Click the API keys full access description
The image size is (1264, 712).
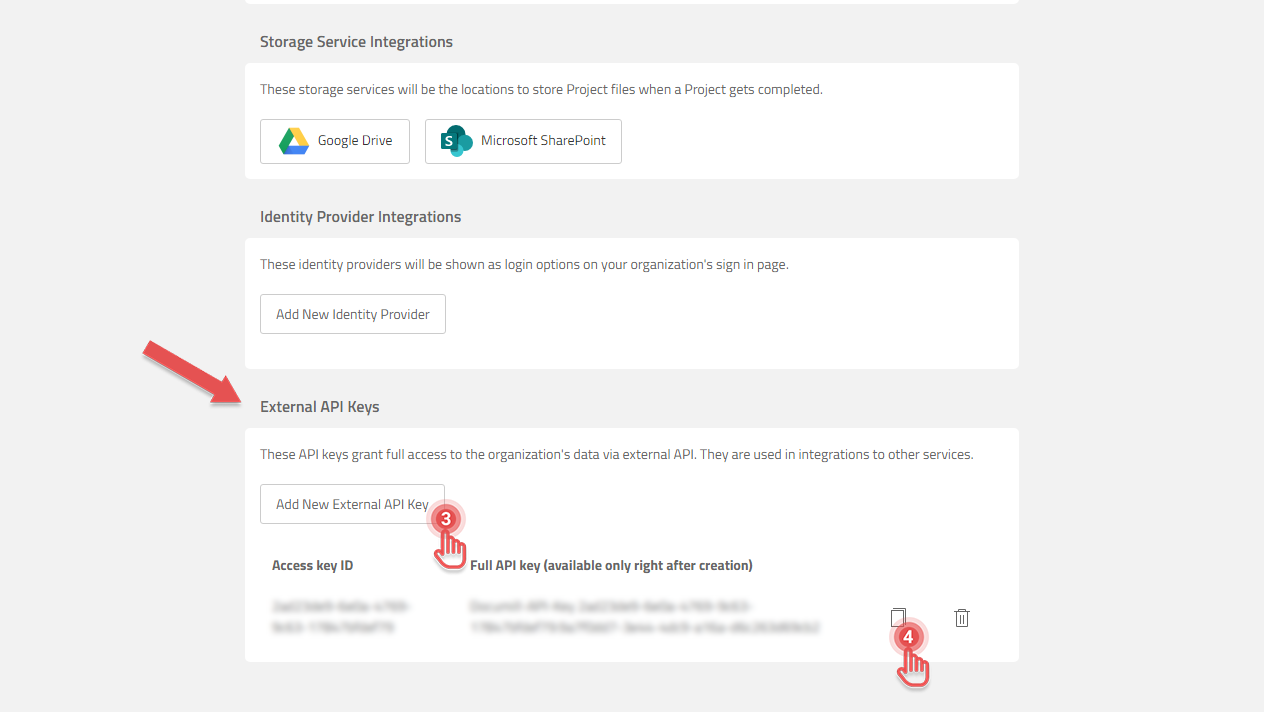click(616, 454)
